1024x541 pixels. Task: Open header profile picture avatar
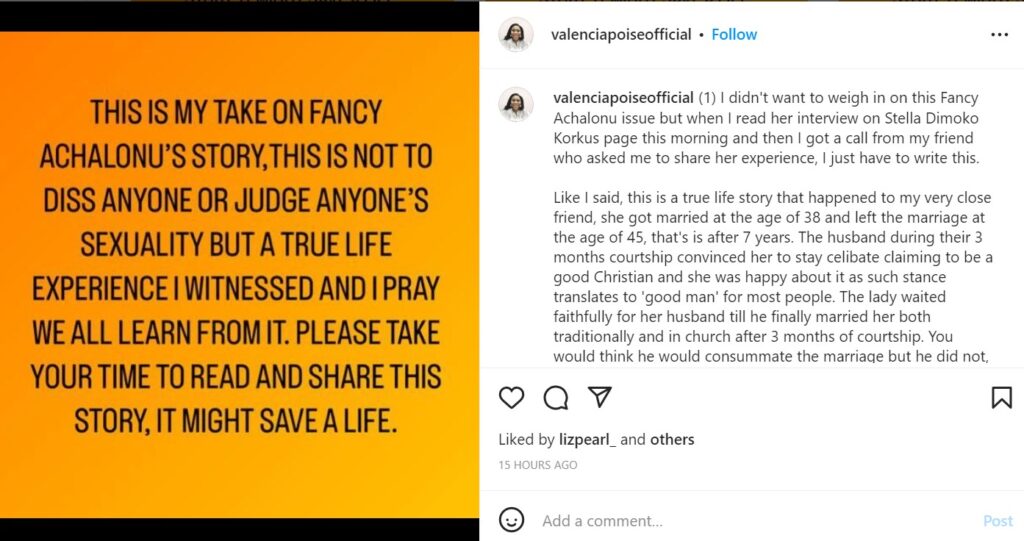click(x=516, y=34)
